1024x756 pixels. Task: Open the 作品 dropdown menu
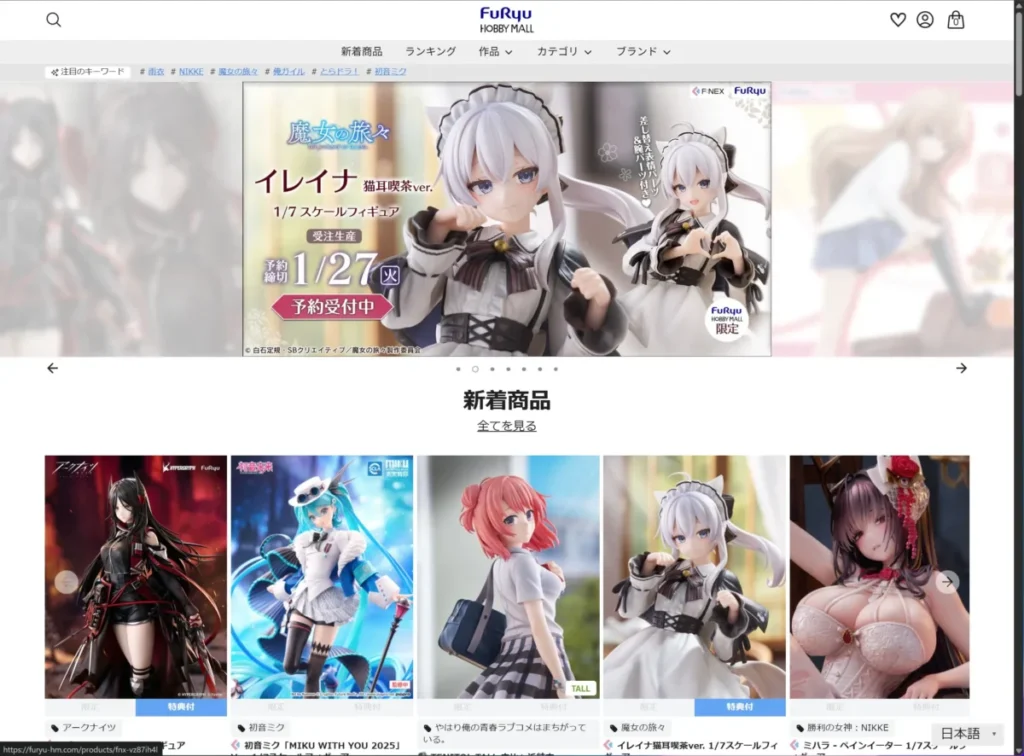(x=495, y=51)
